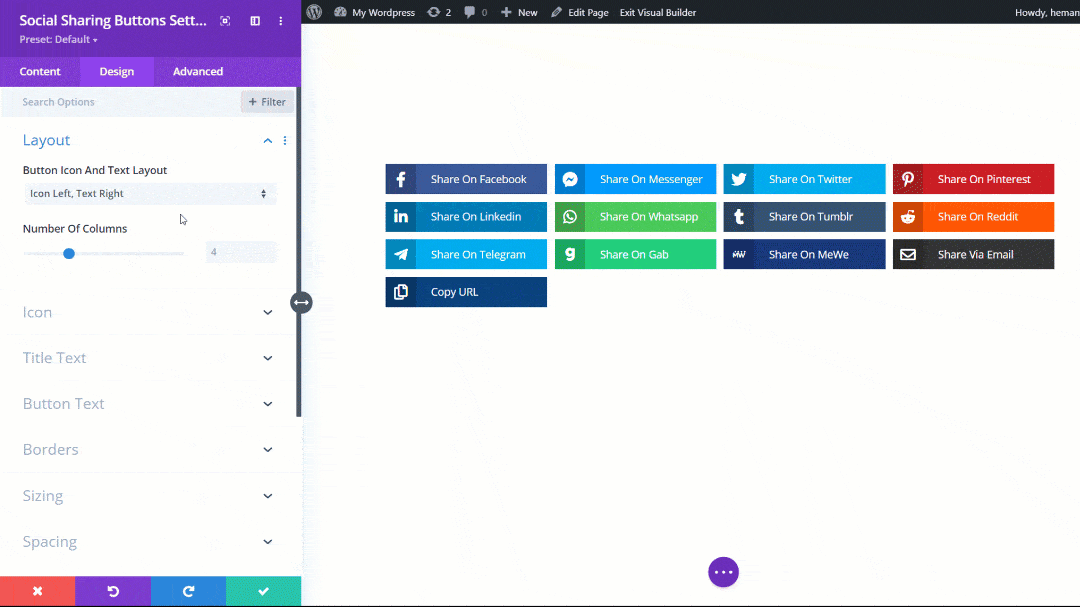Click the Copy URL clipboard icon
Viewport: 1080px width, 607px height.
(x=401, y=292)
